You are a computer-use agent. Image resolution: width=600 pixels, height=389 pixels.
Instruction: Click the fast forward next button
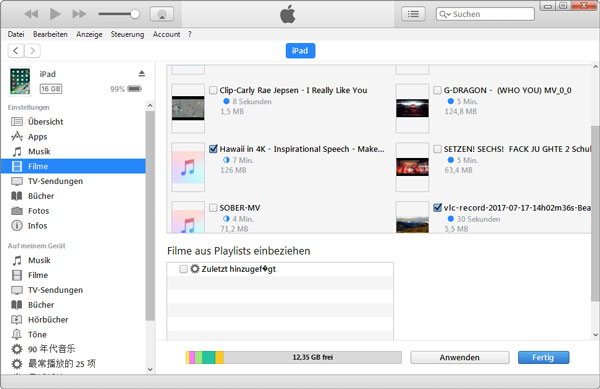tap(79, 14)
